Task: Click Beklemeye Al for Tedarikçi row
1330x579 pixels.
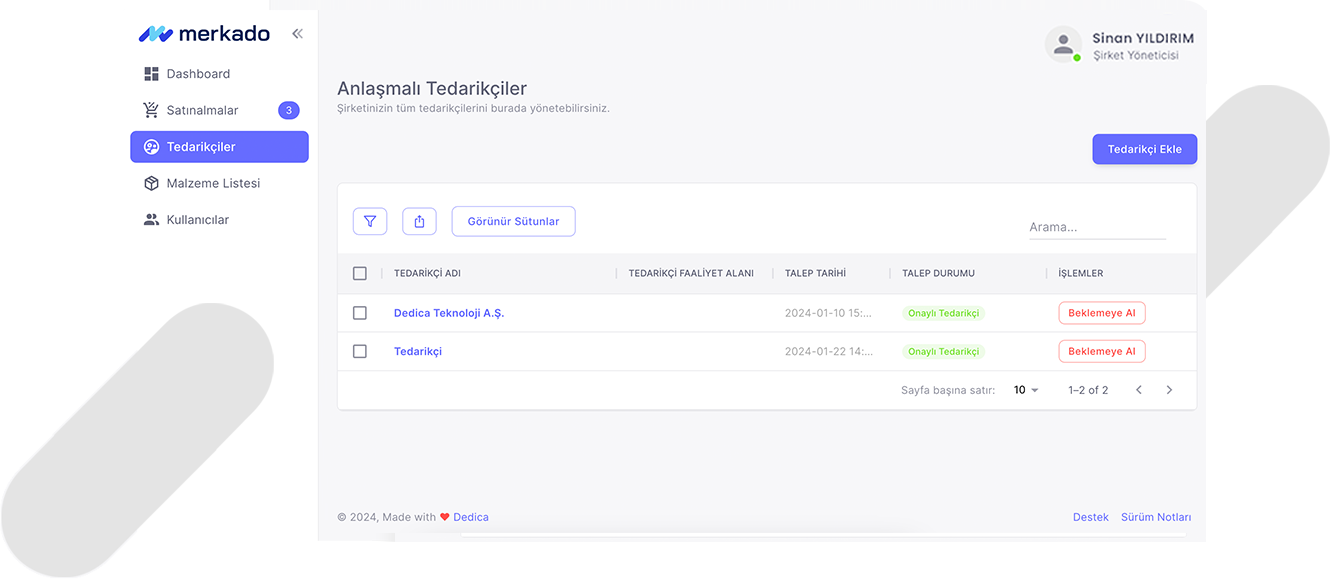Action: (1101, 351)
